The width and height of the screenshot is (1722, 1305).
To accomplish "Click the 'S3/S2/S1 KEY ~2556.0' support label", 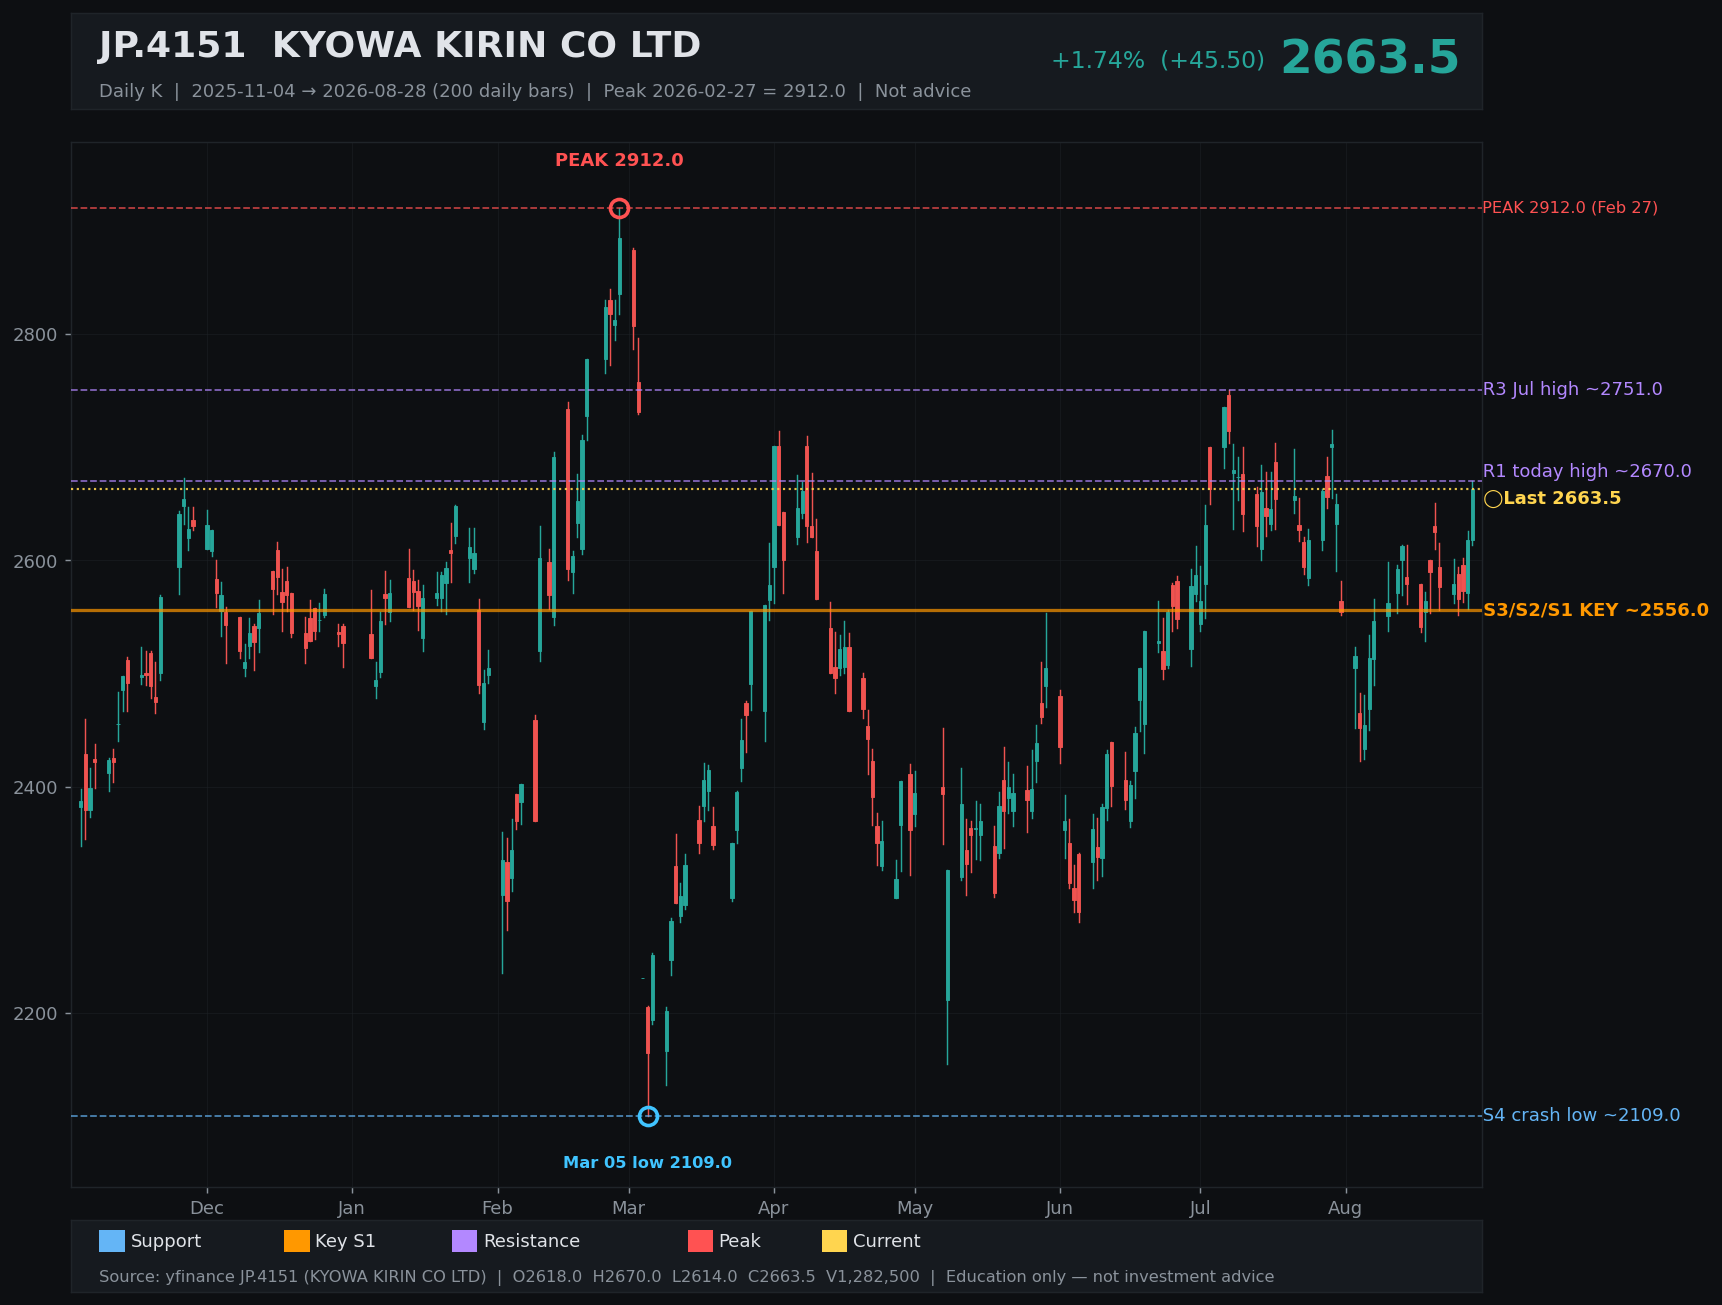I will (x=1596, y=610).
